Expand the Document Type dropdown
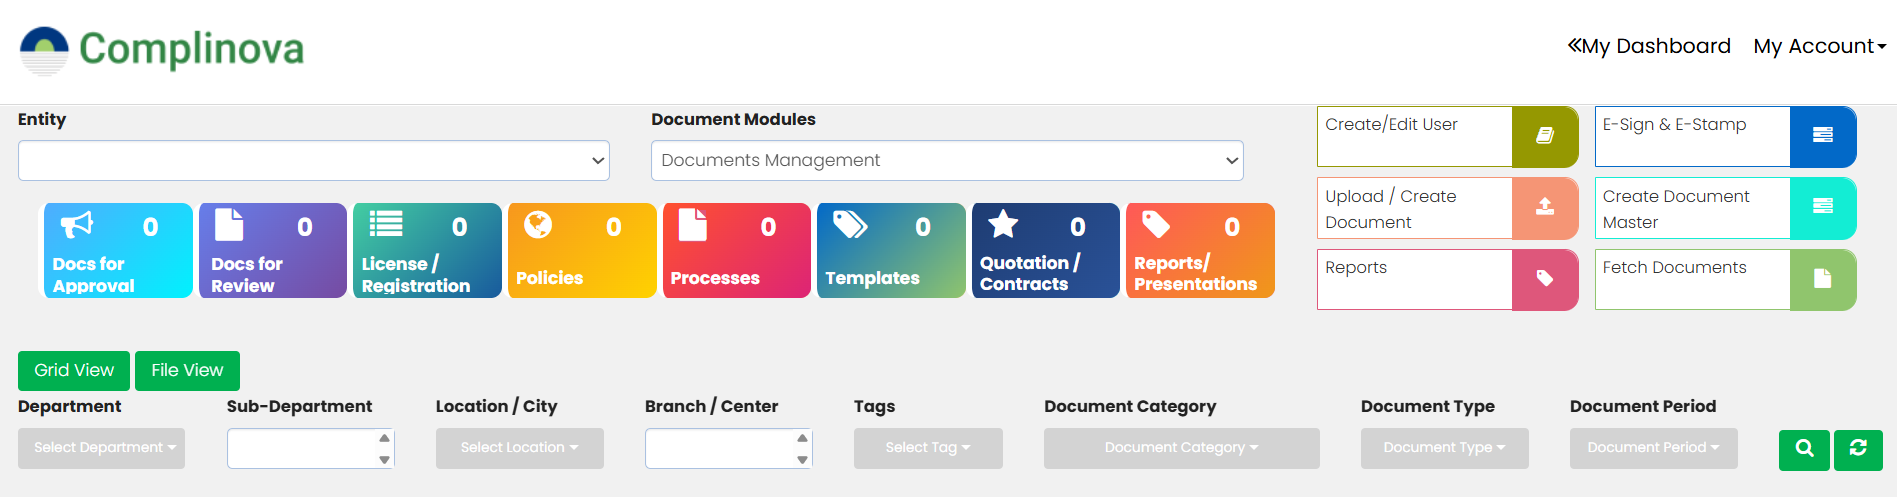Viewport: 1897px width, 497px height. [1445, 448]
